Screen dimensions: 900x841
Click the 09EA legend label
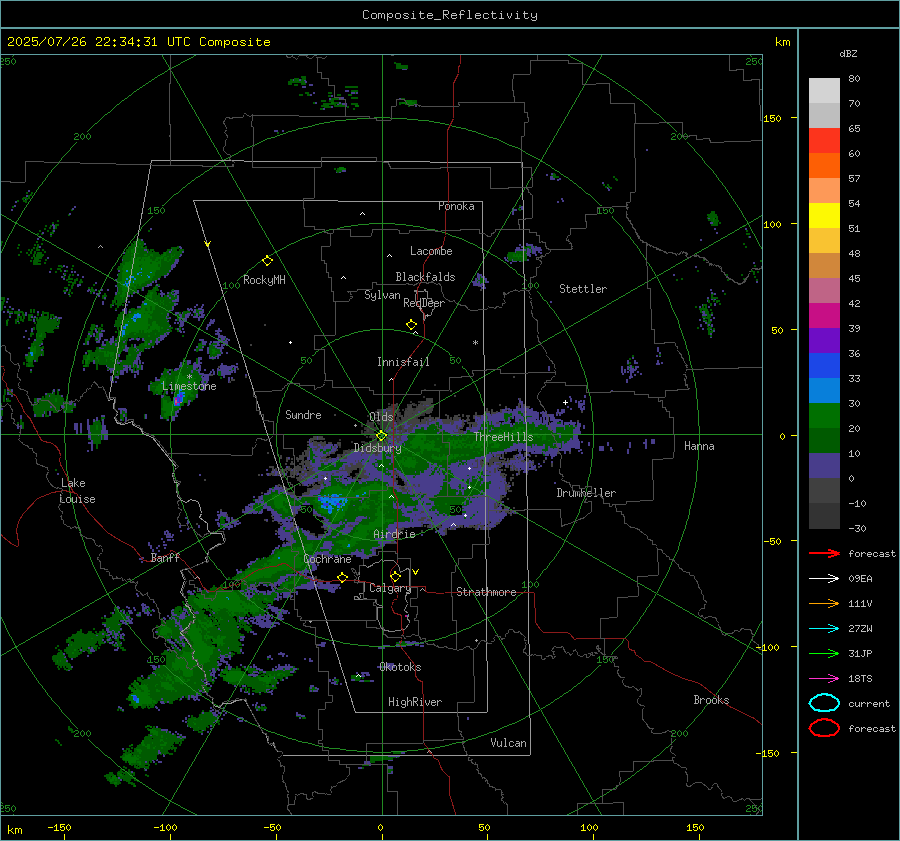[x=860, y=579]
